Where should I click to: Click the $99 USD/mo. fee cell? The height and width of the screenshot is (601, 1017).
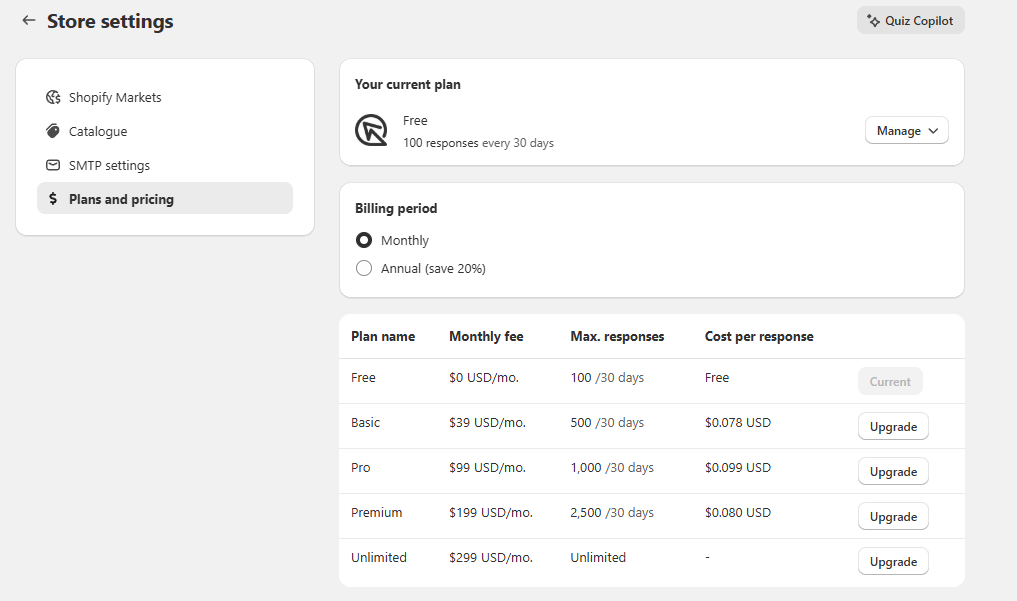[x=487, y=467]
